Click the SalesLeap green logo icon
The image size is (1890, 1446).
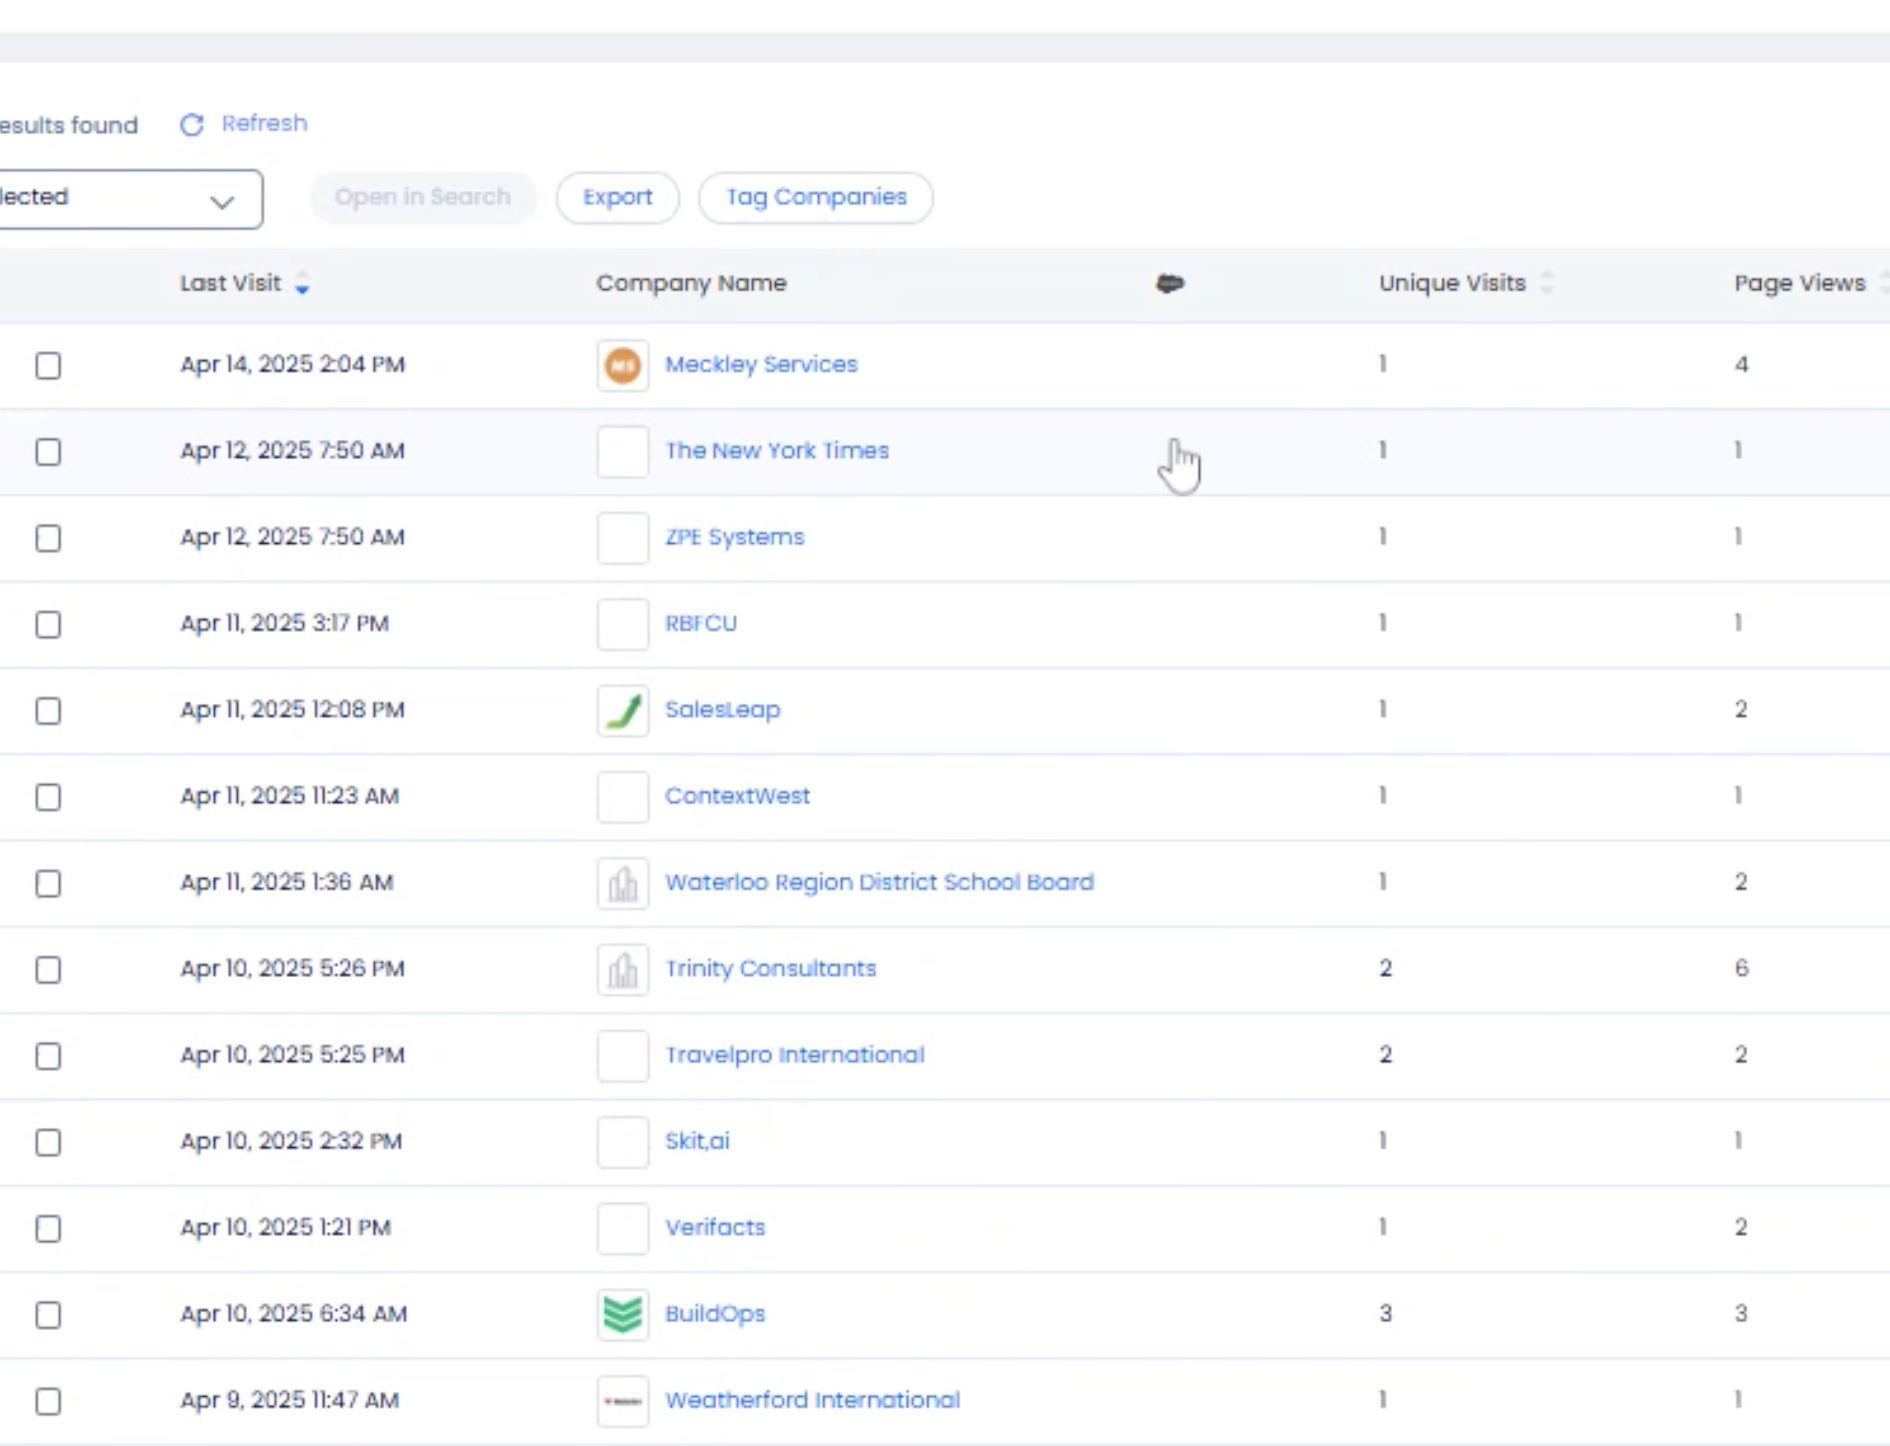(x=623, y=710)
